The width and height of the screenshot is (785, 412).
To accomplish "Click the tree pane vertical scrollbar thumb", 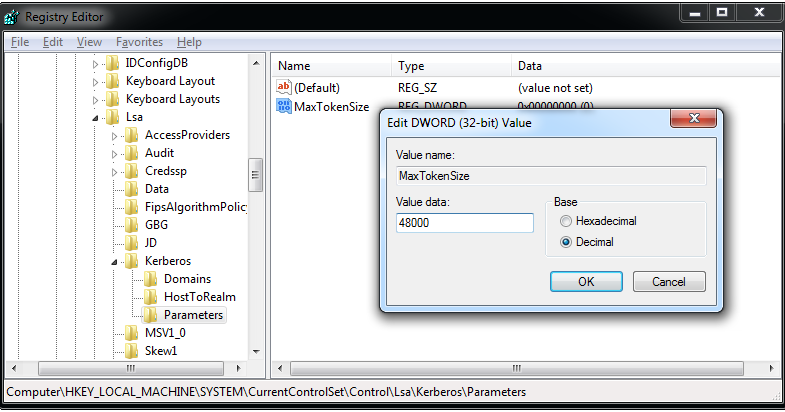I will pos(255,175).
